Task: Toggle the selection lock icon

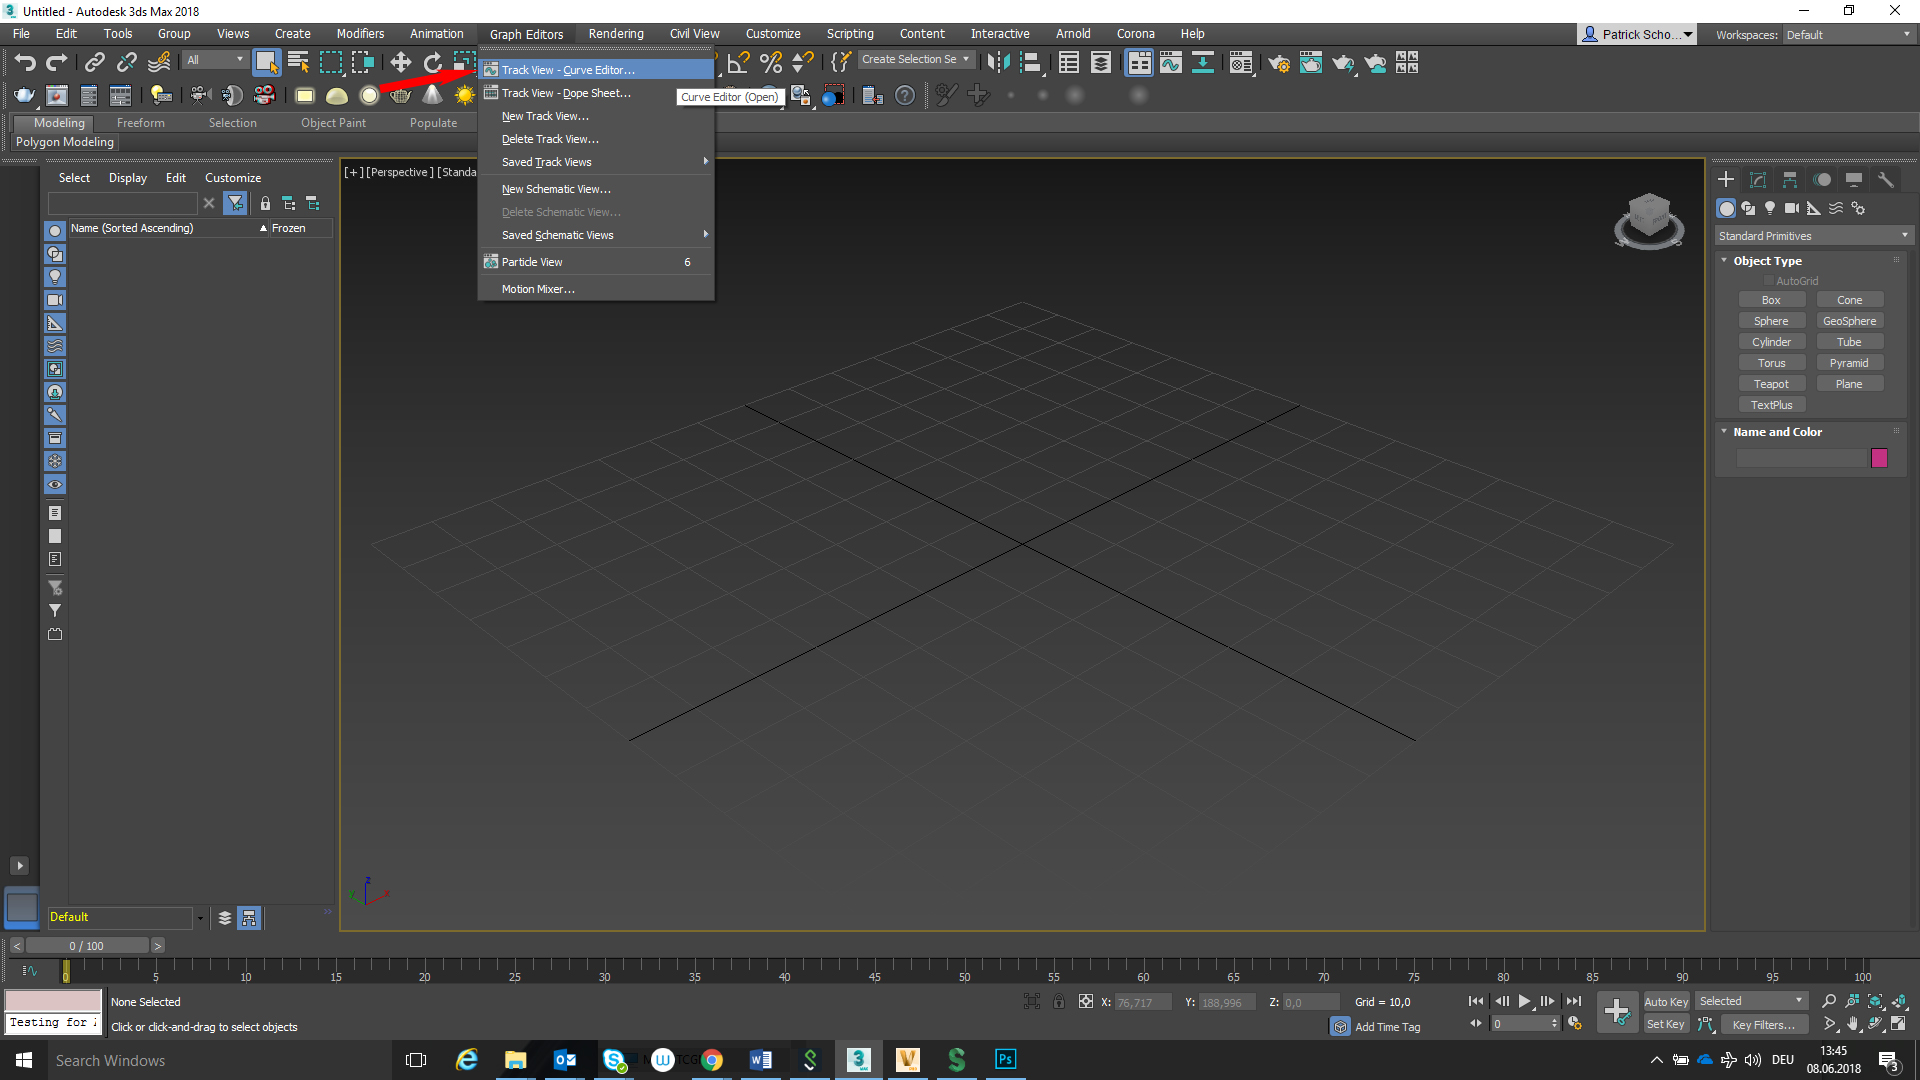Action: pos(1058,1001)
